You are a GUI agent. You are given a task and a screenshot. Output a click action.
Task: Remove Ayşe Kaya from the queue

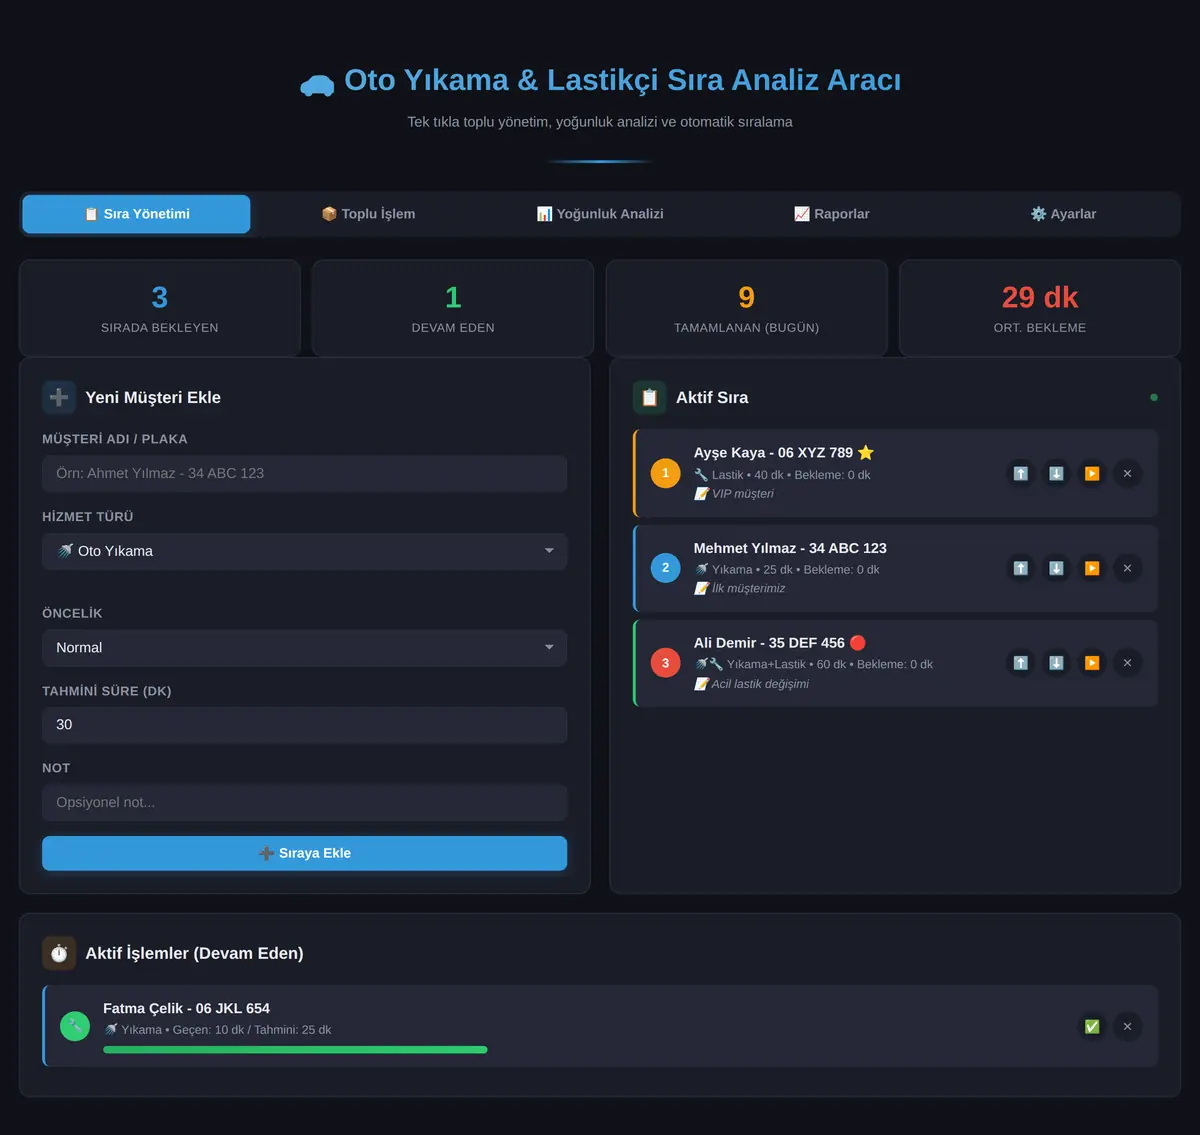[1127, 474]
